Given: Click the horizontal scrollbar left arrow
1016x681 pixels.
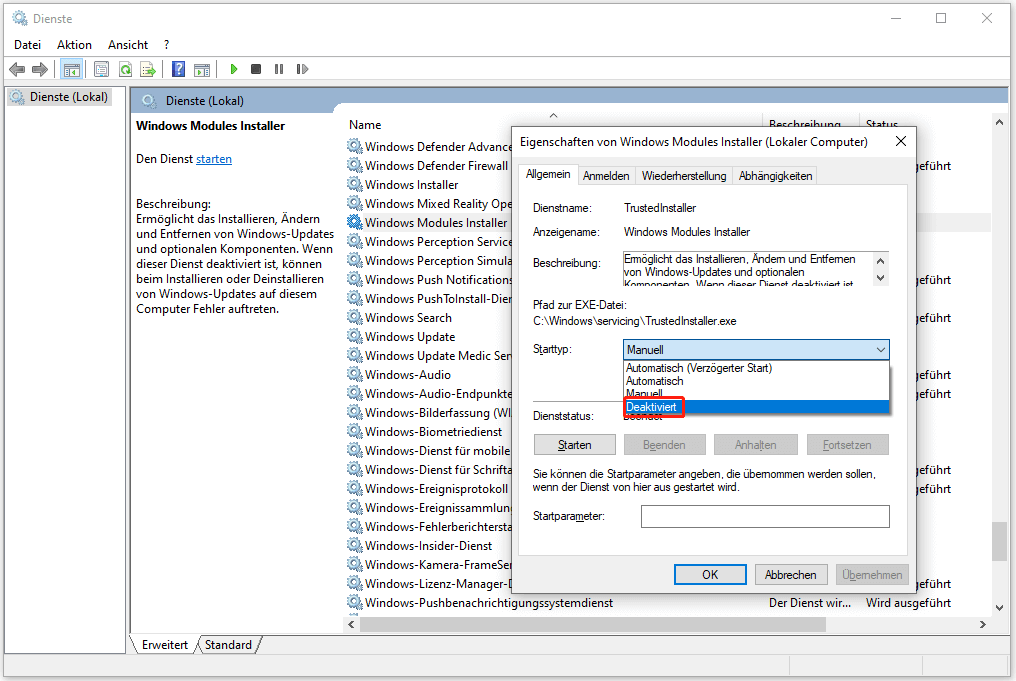Looking at the screenshot, I should 351,625.
